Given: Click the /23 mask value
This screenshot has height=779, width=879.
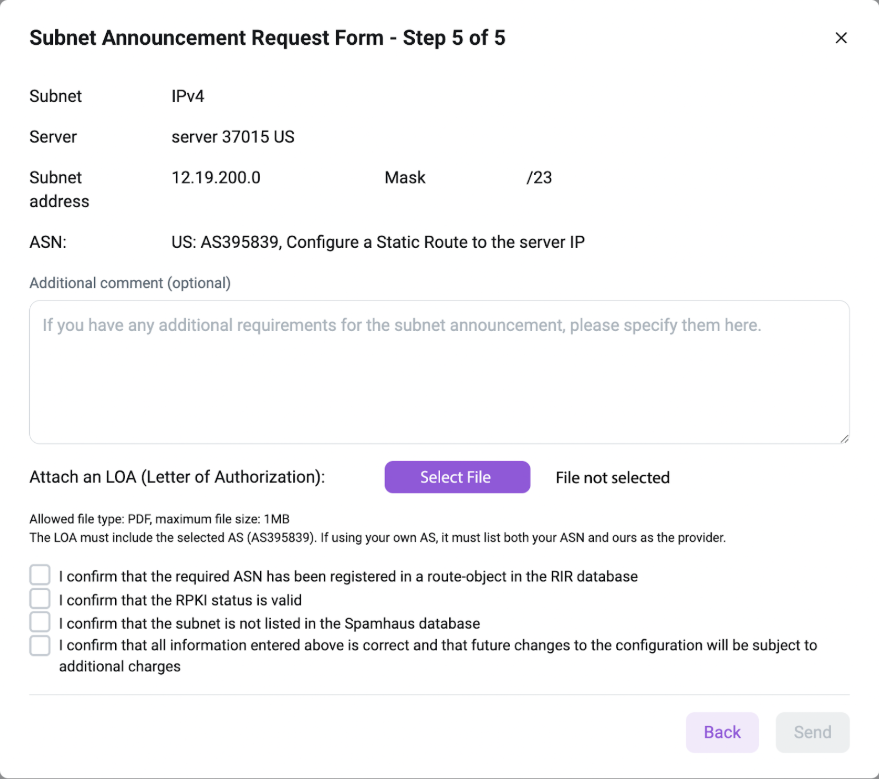Looking at the screenshot, I should 539,178.
